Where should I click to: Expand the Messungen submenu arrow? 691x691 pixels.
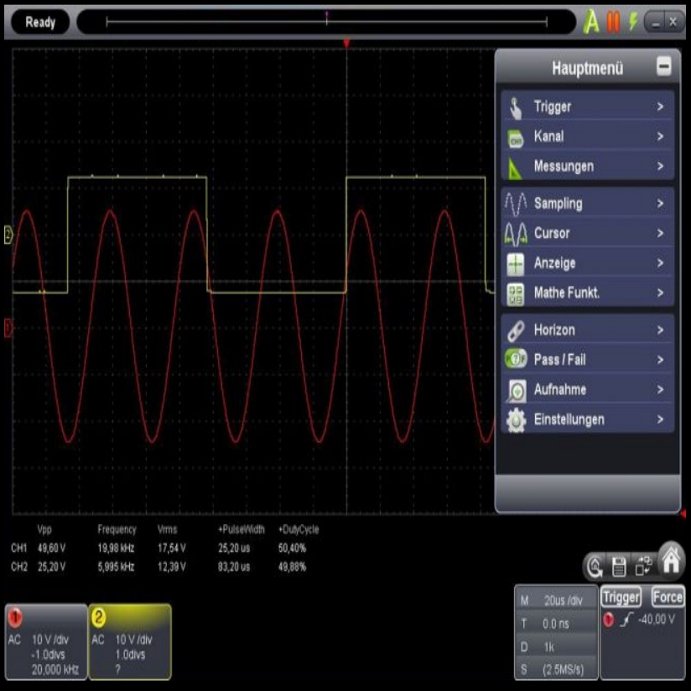point(660,166)
